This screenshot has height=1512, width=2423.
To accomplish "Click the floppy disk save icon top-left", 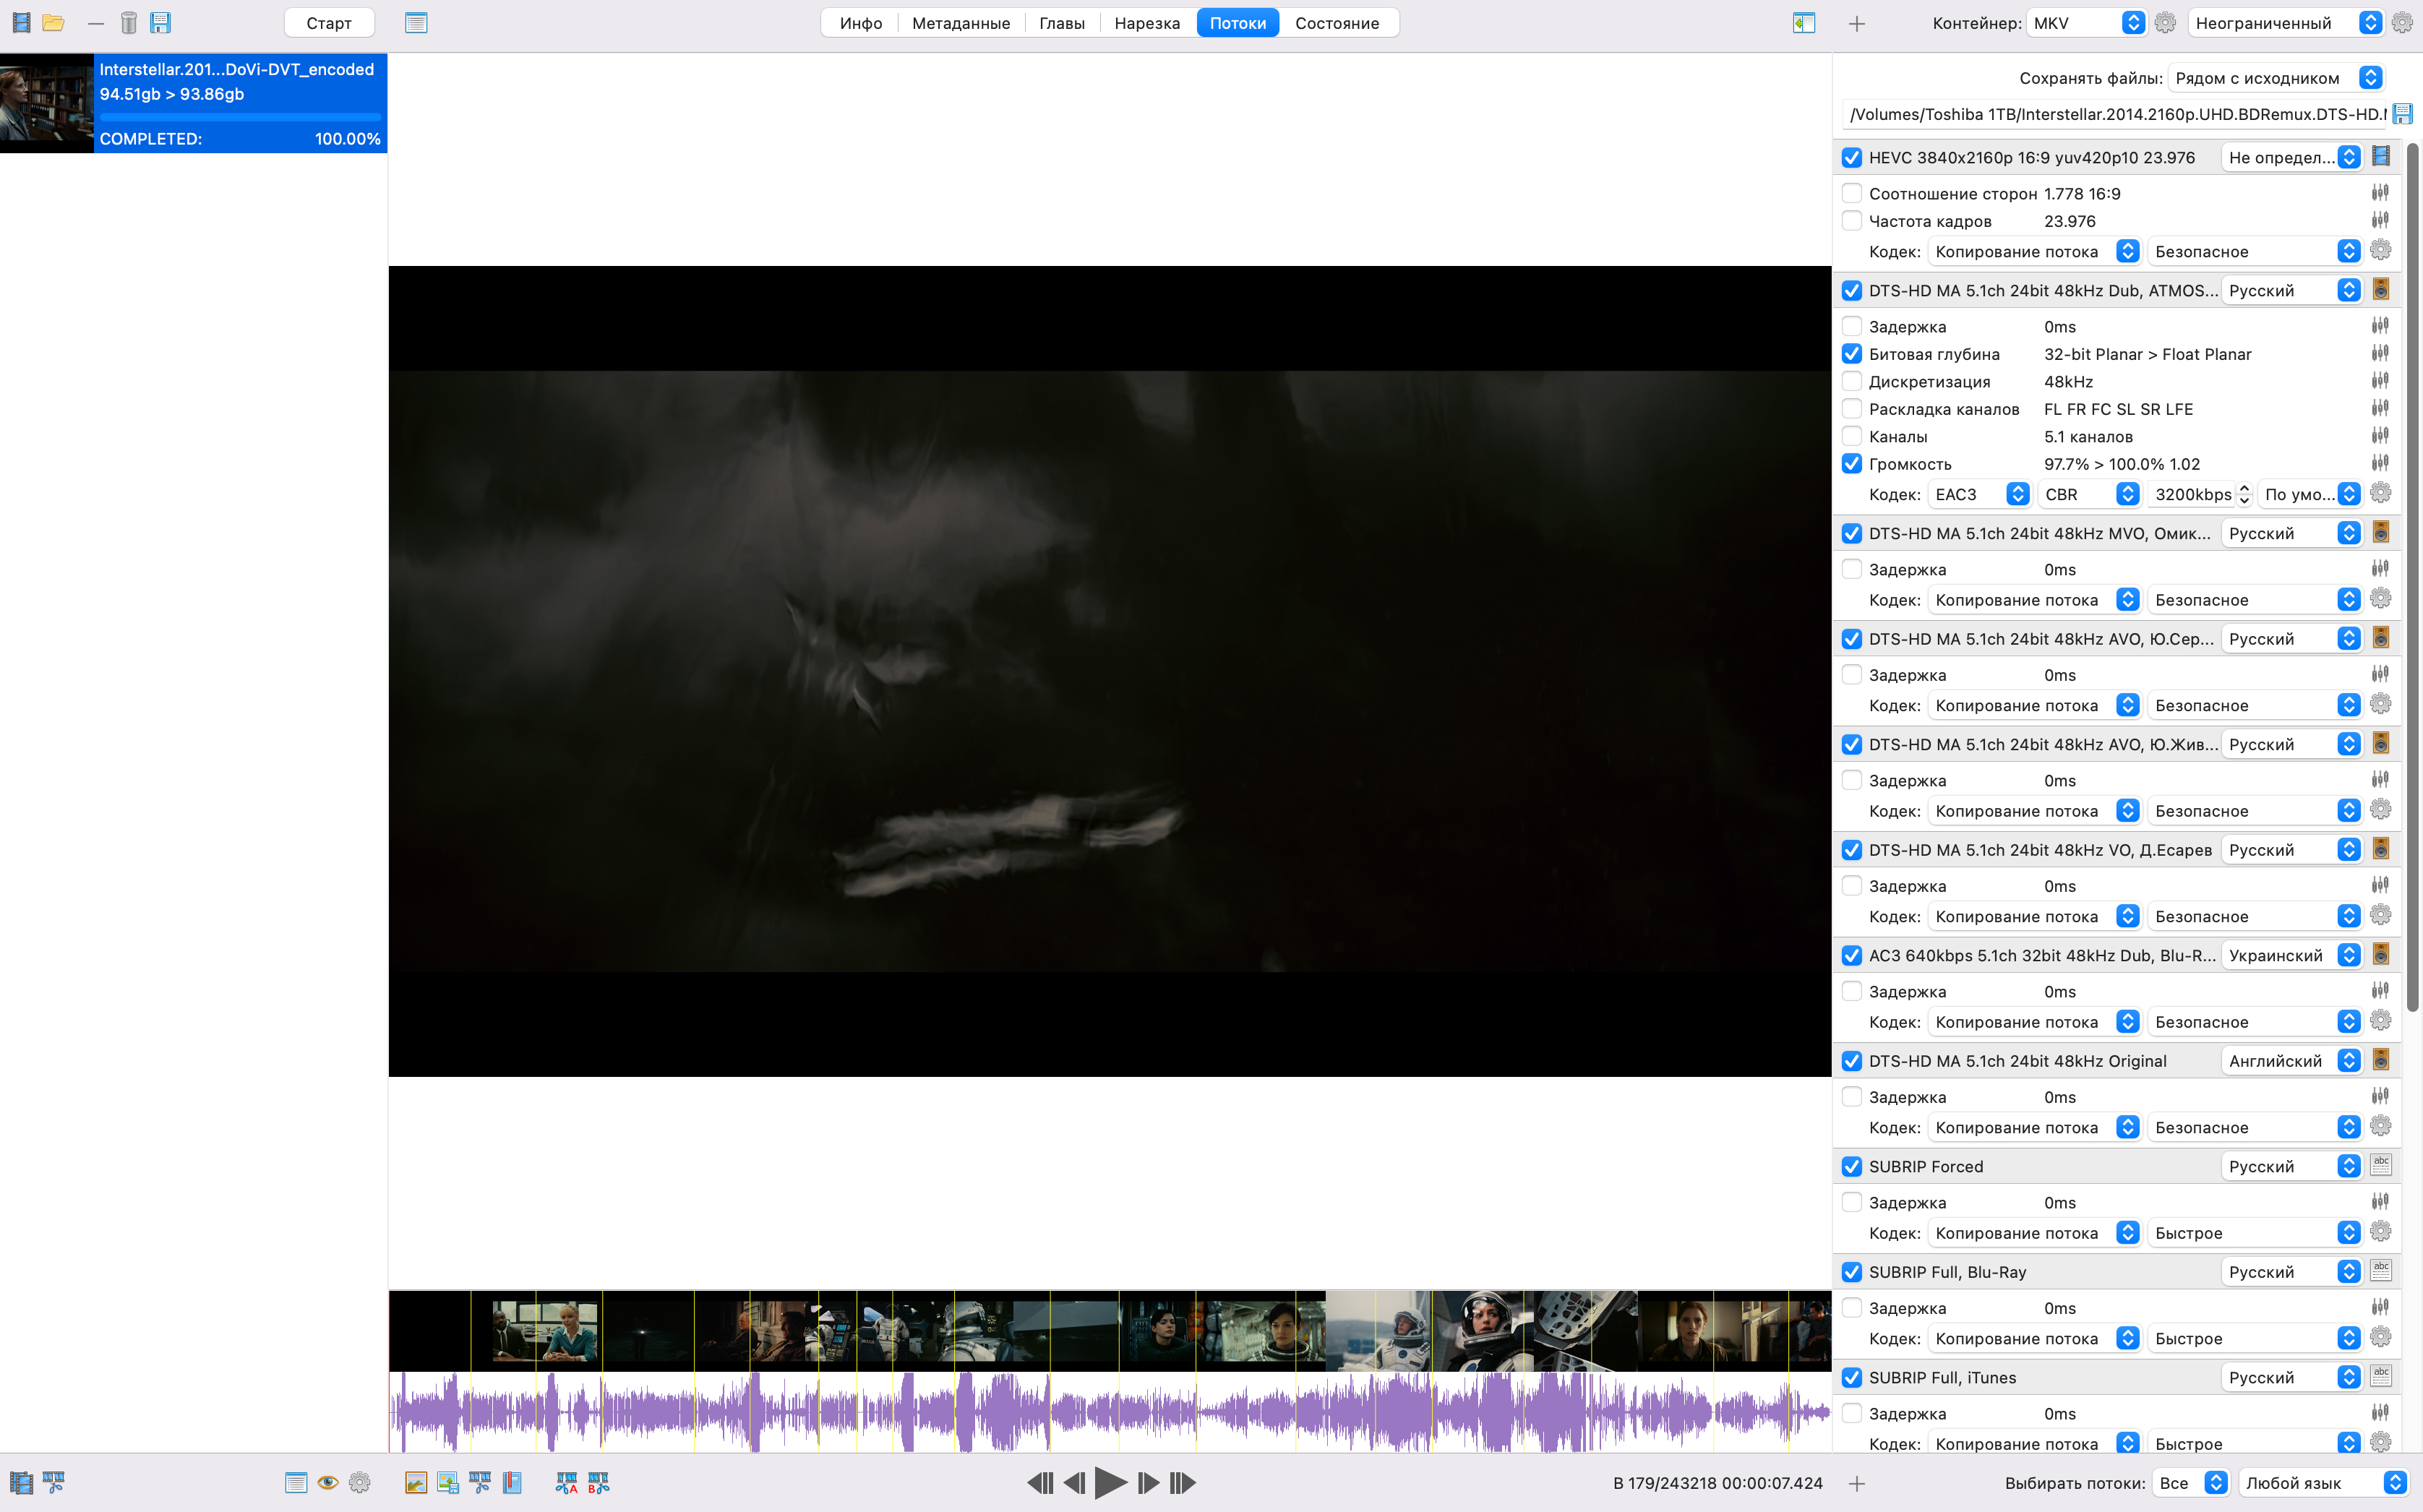I will point(161,23).
